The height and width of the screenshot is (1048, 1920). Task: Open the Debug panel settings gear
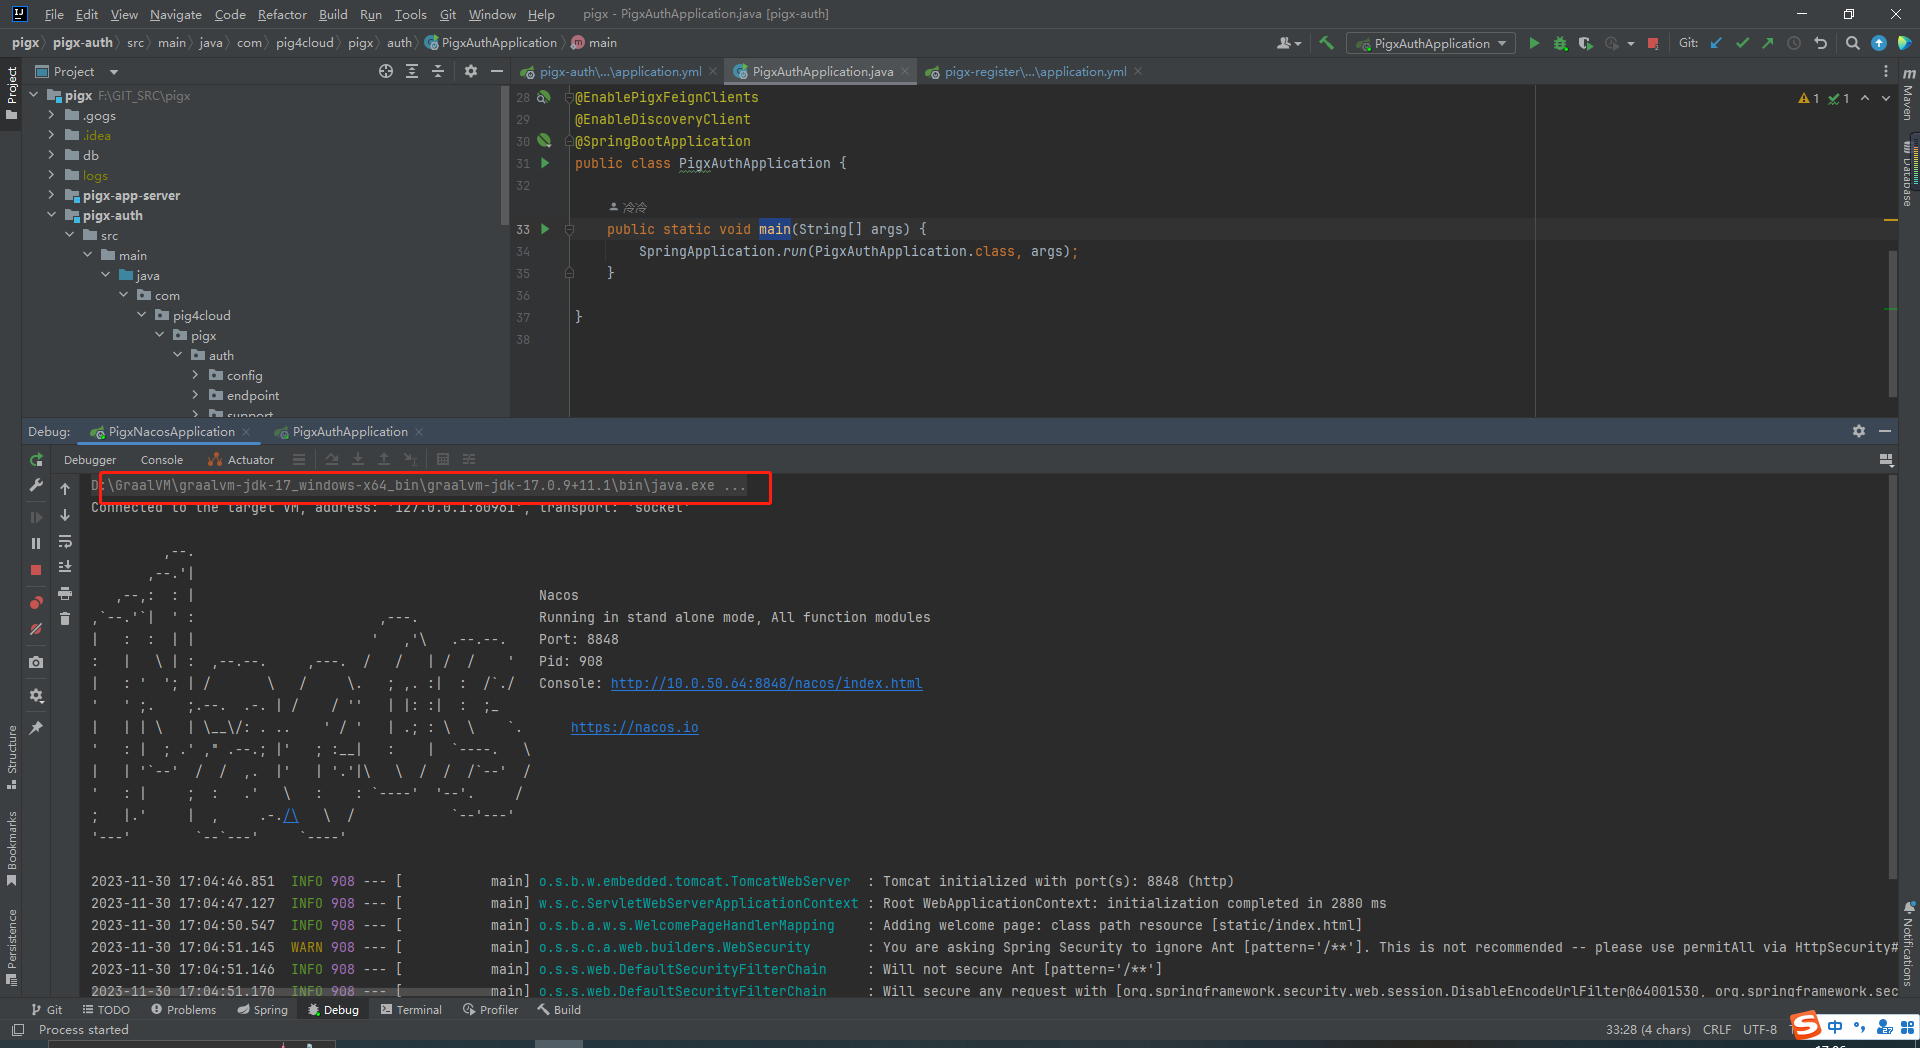tap(1858, 431)
